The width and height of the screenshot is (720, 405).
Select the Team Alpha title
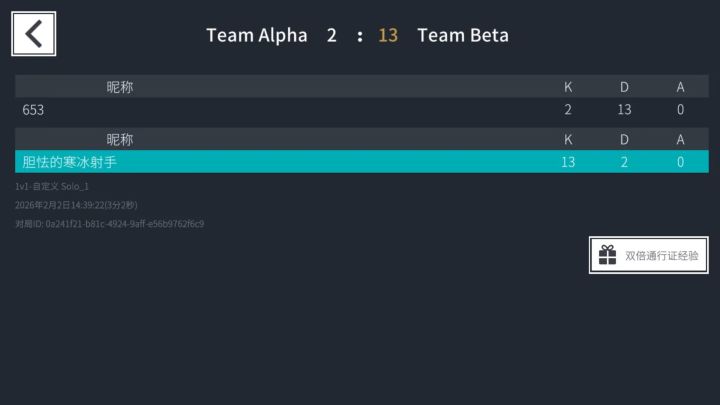[x=257, y=35]
